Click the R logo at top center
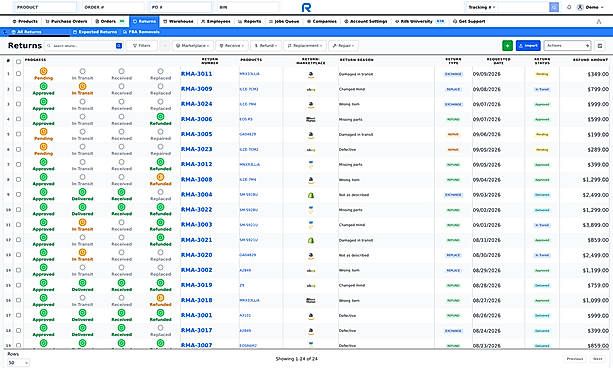 coord(306,7)
